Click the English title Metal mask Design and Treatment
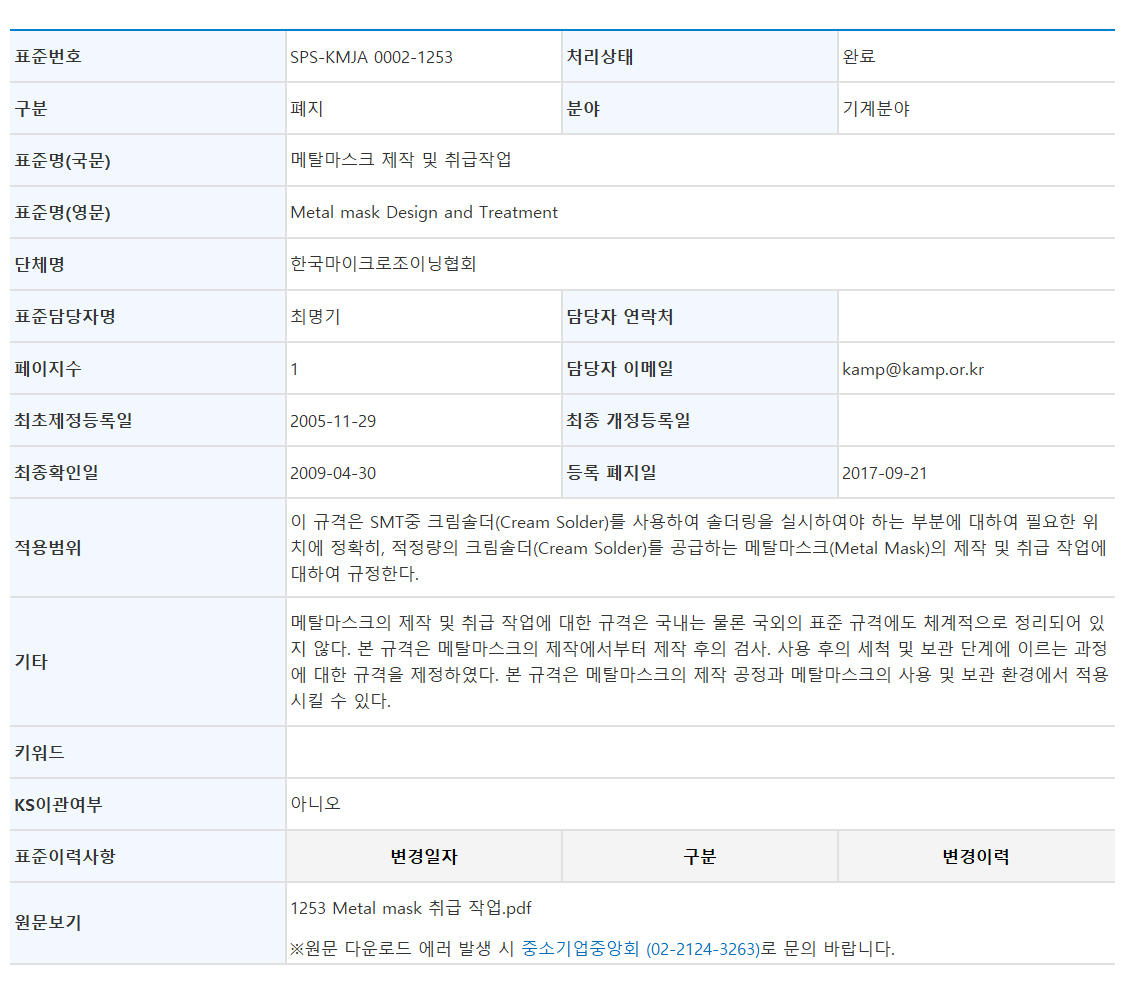The width and height of the screenshot is (1122, 994). pyautogui.click(x=424, y=212)
